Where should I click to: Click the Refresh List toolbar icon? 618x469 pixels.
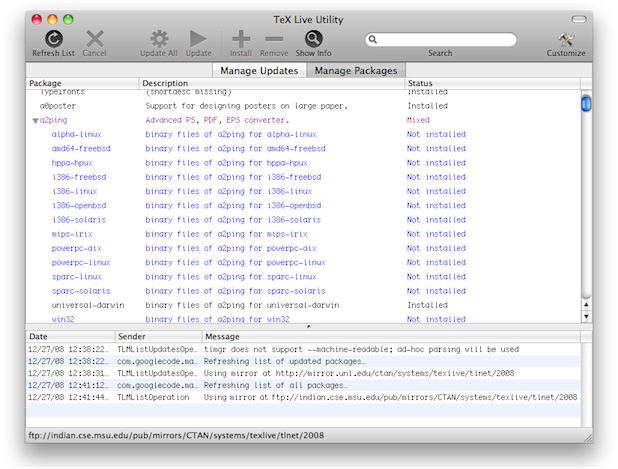point(54,39)
